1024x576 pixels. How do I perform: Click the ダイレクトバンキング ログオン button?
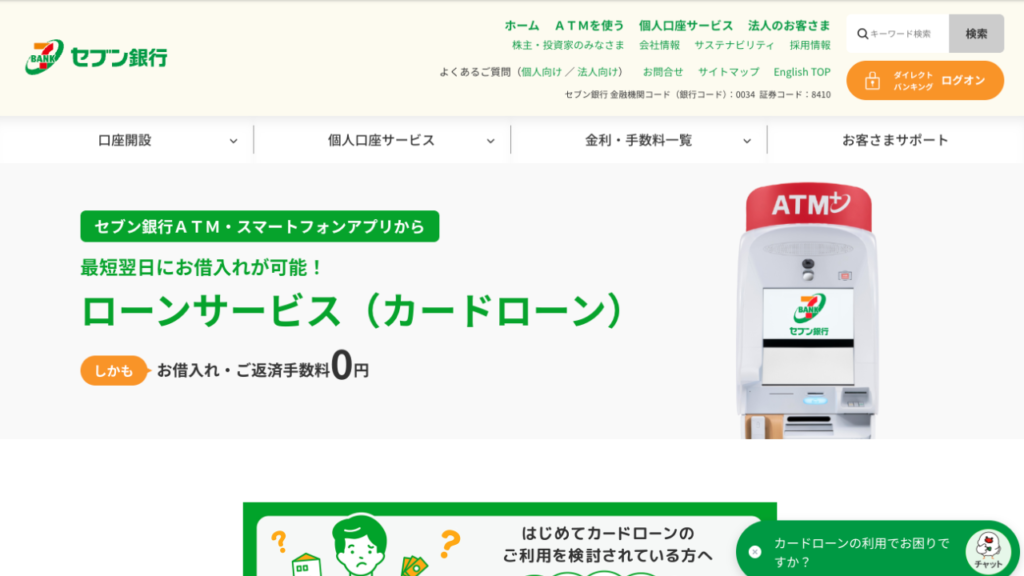click(x=925, y=80)
